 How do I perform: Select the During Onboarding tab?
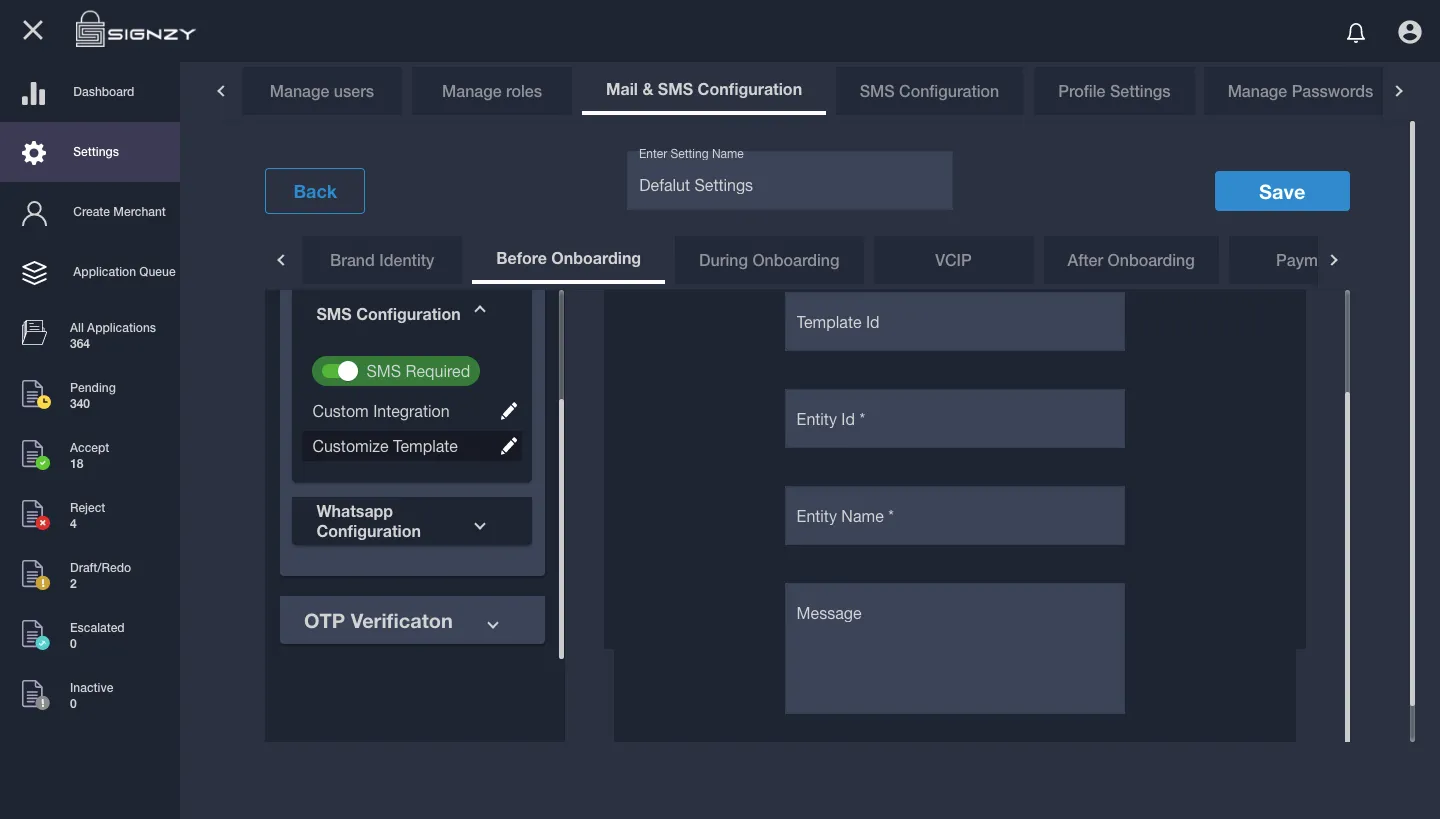769,260
